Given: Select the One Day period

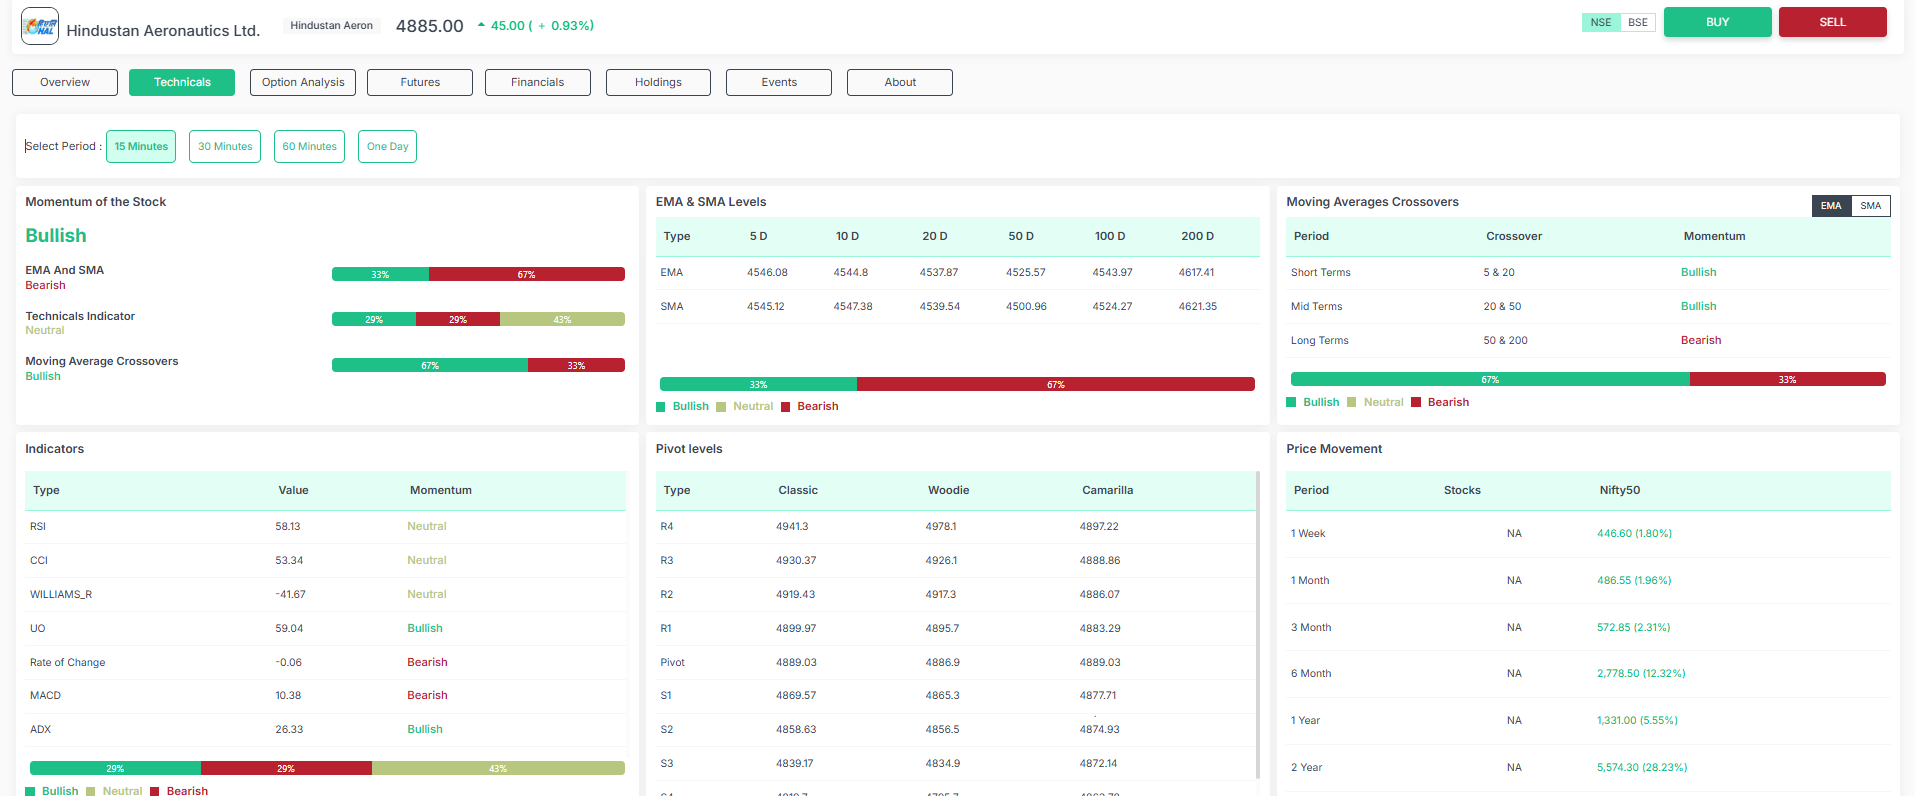Looking at the screenshot, I should [x=387, y=147].
